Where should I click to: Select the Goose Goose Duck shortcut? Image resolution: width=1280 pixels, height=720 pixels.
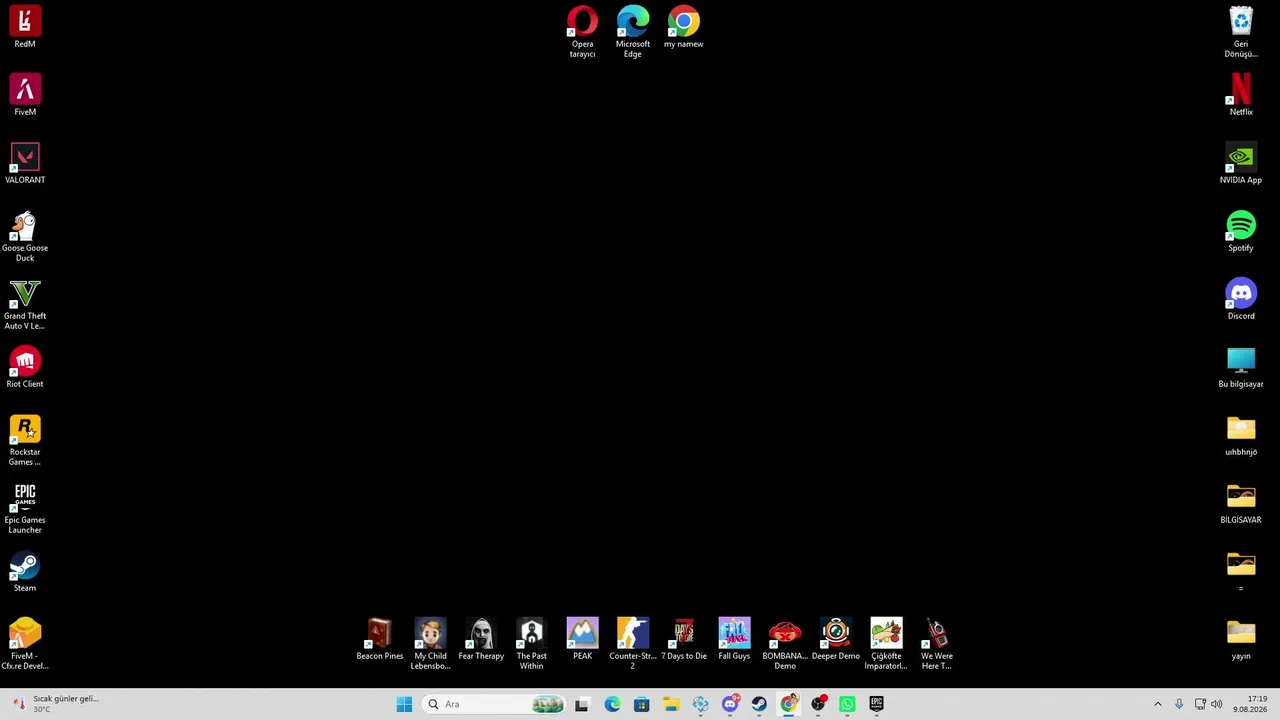point(25,236)
